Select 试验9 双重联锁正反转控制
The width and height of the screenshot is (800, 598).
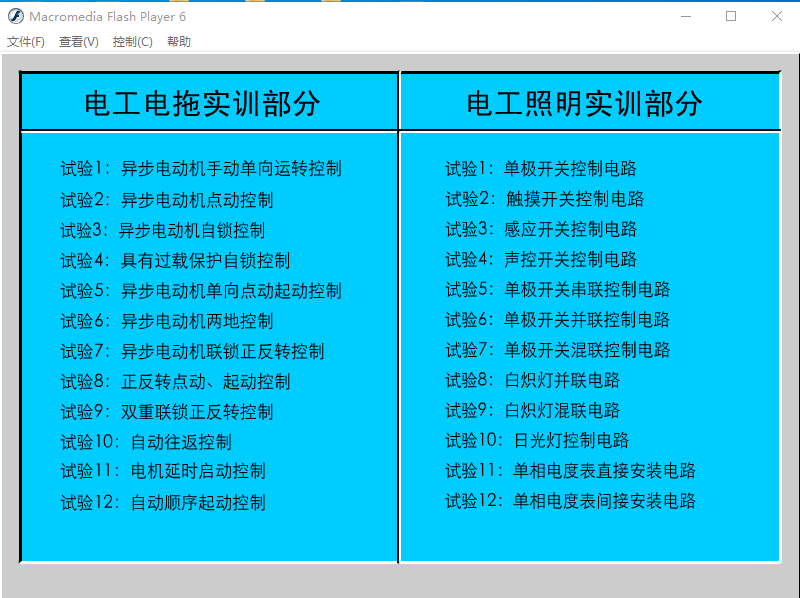167,412
